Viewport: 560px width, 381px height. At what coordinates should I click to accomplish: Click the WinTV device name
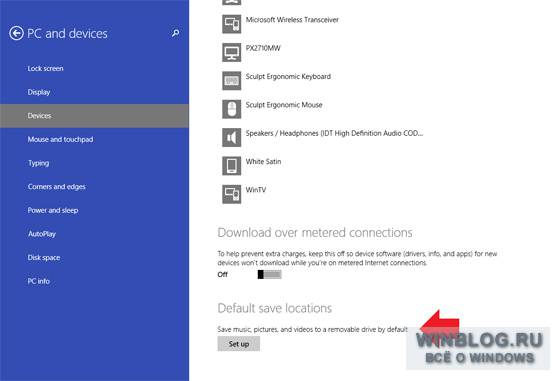(x=256, y=190)
